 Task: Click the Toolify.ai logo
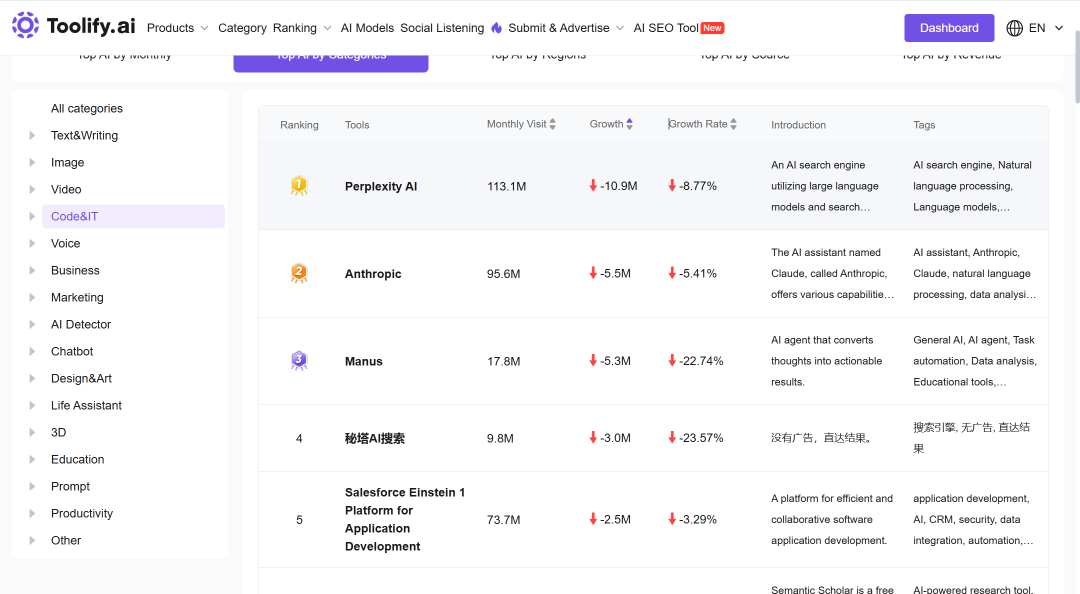click(73, 25)
